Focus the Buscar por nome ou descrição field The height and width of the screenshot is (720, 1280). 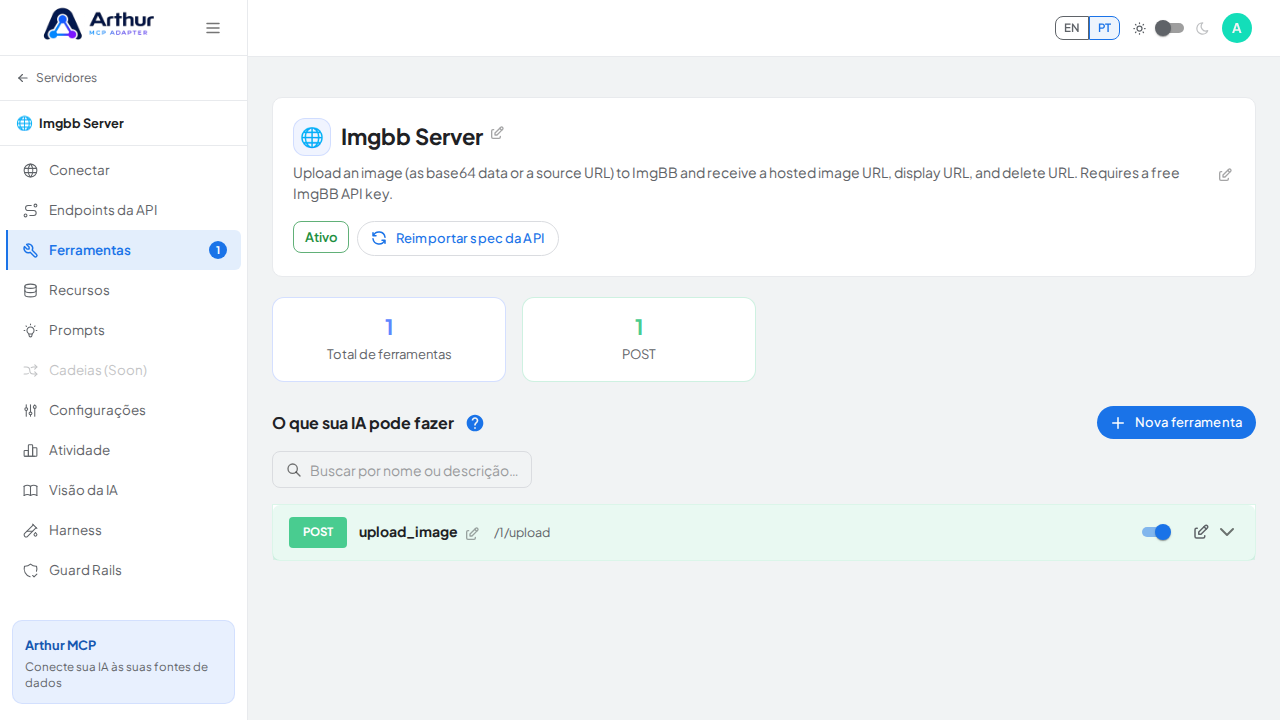point(402,470)
